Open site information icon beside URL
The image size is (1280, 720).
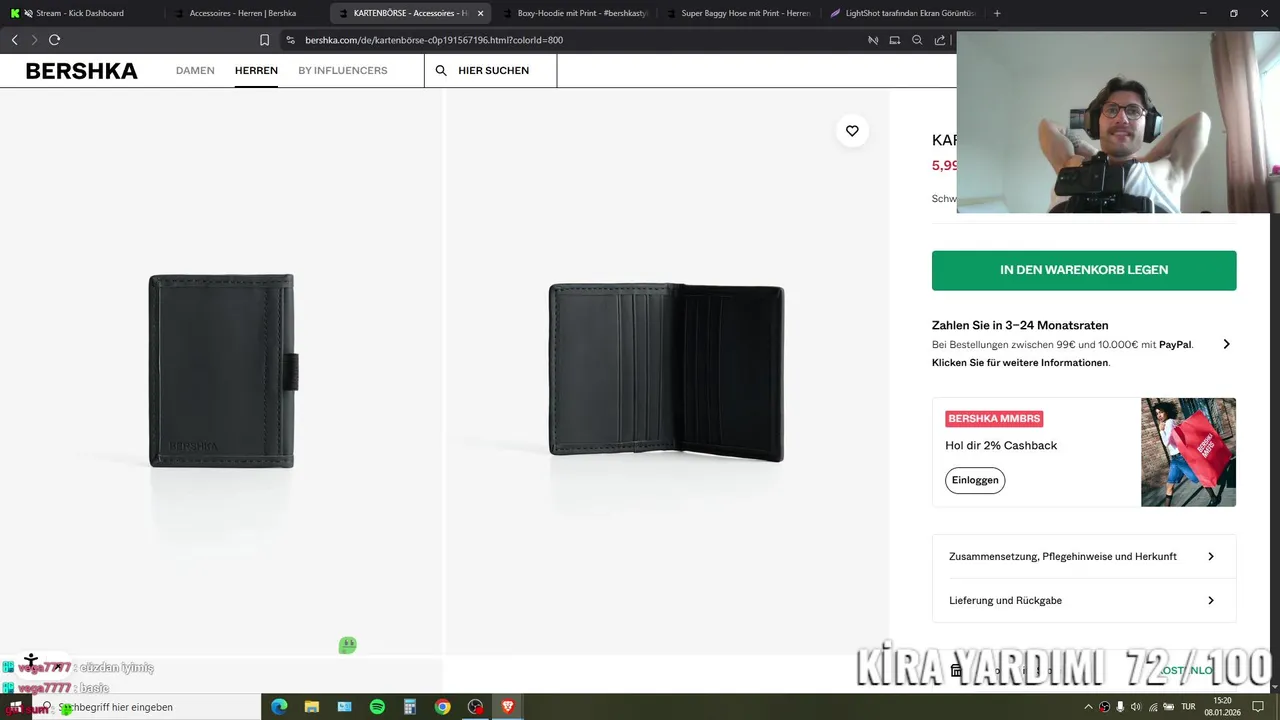290,40
